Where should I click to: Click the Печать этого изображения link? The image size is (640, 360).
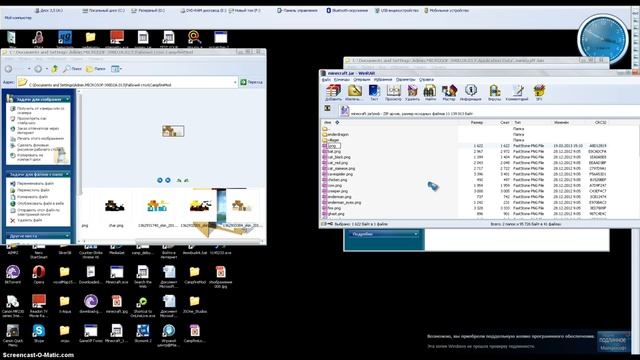click(40, 139)
